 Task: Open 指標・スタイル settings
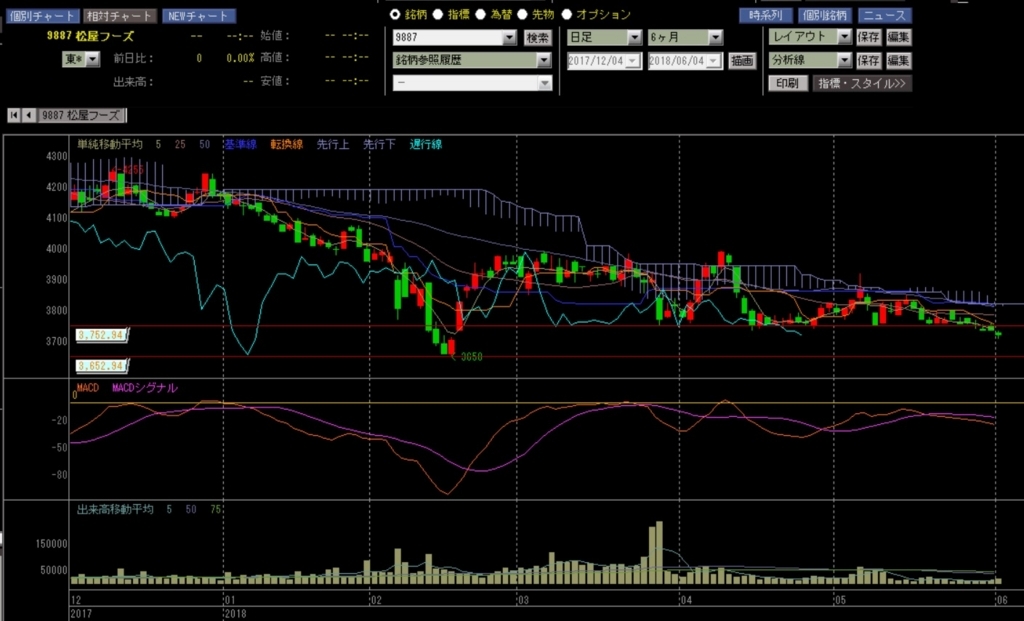[x=861, y=84]
